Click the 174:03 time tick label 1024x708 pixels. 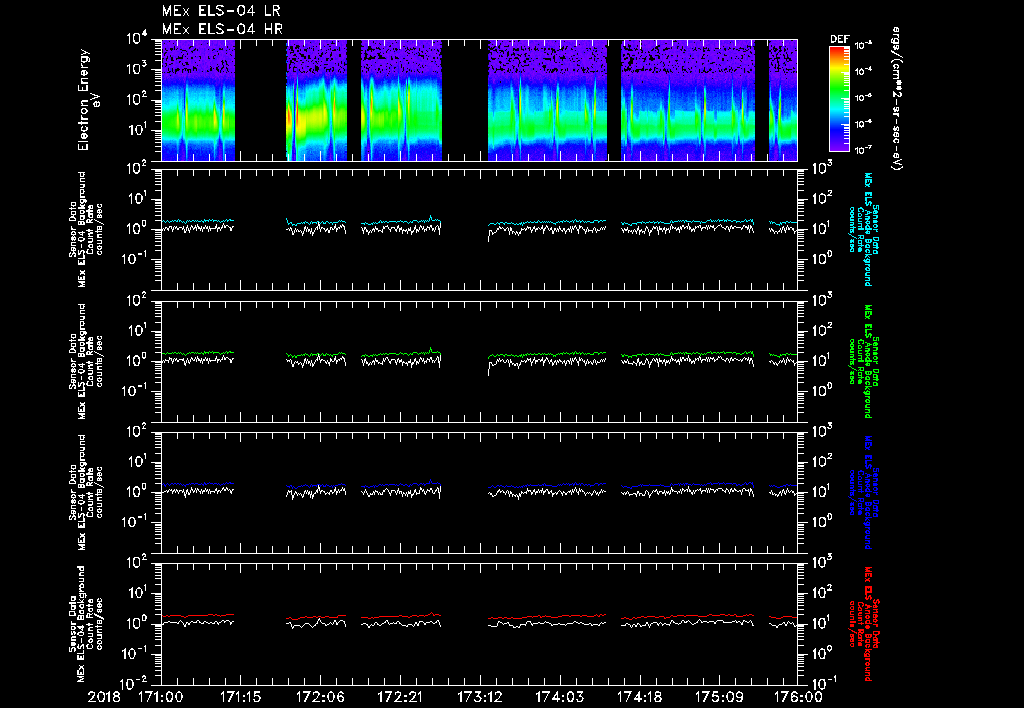point(560,696)
